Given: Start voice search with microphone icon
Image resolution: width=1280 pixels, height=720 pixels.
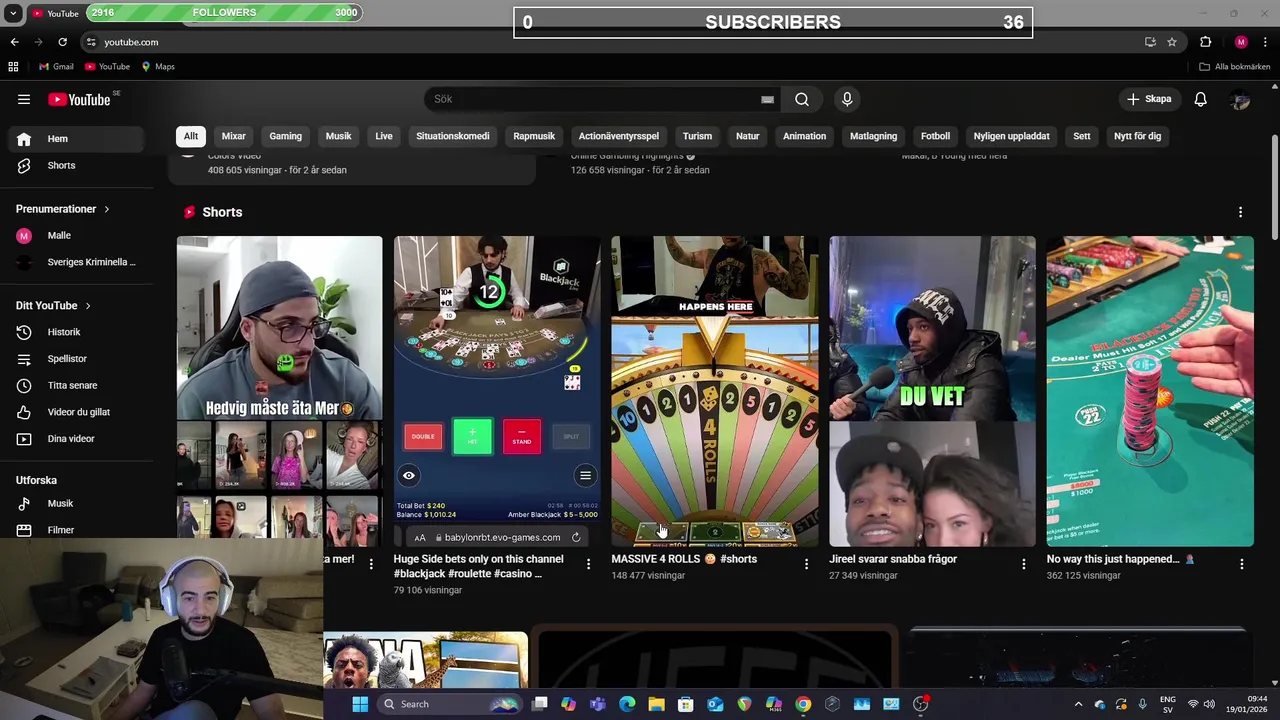Looking at the screenshot, I should [847, 99].
